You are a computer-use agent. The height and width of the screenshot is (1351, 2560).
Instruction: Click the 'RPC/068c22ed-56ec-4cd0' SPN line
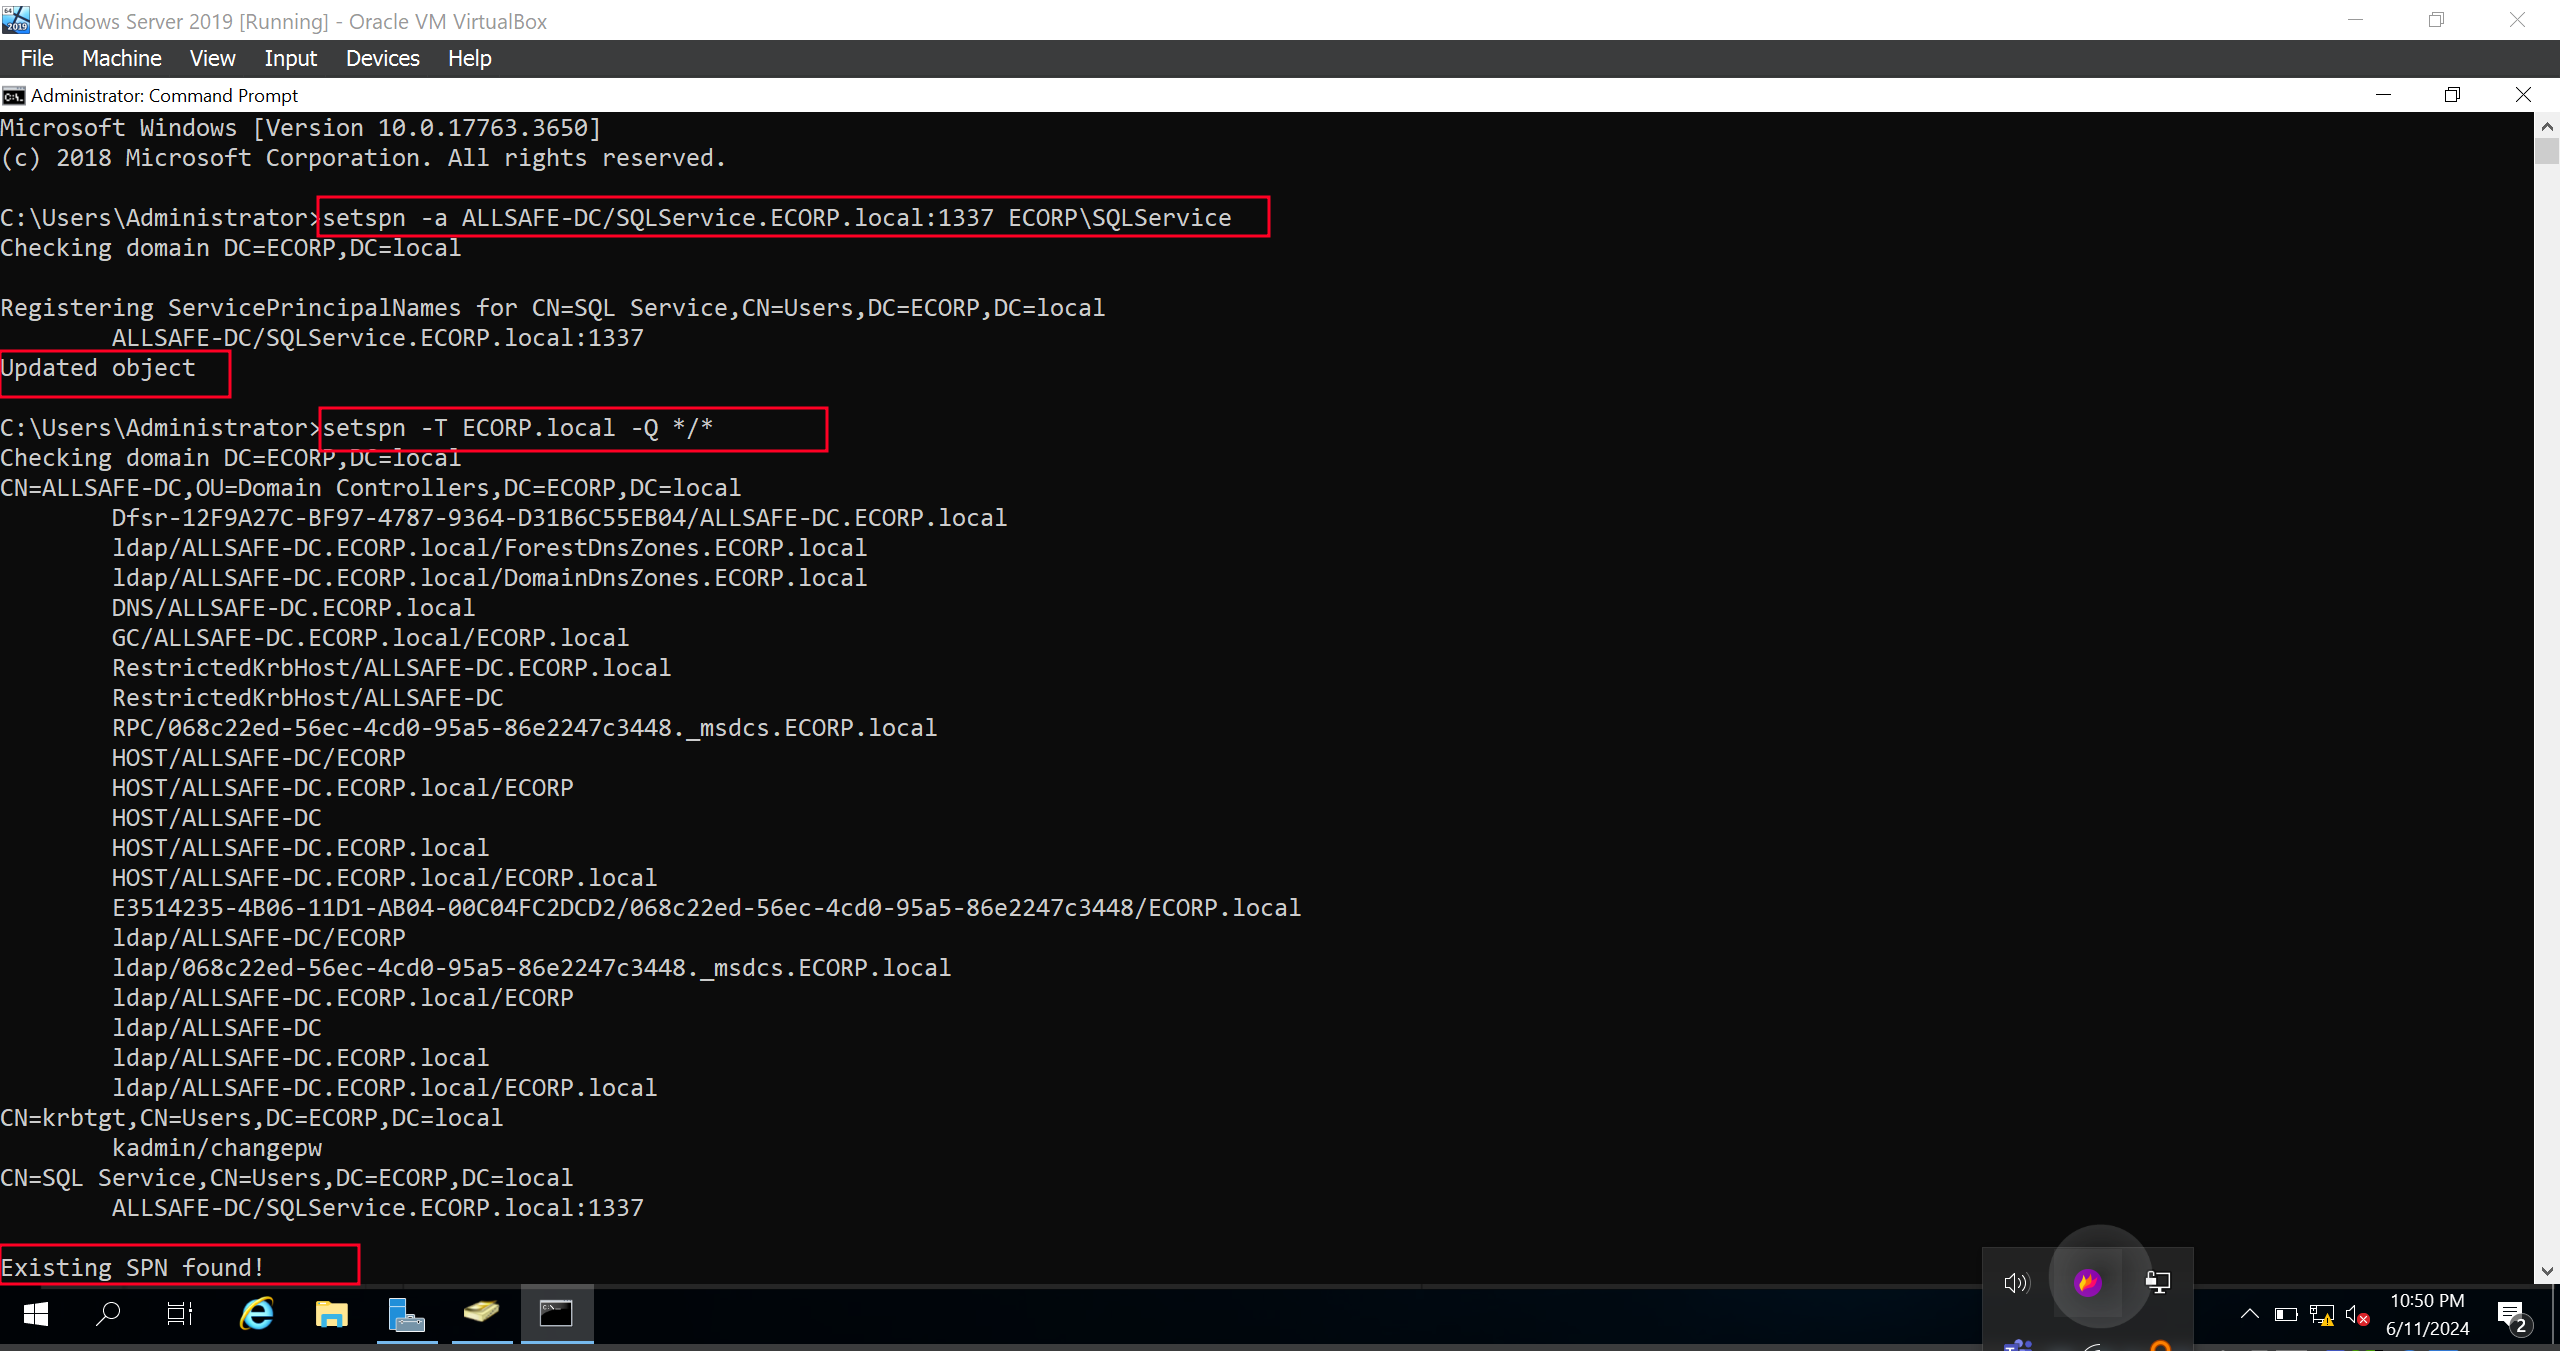[524, 728]
